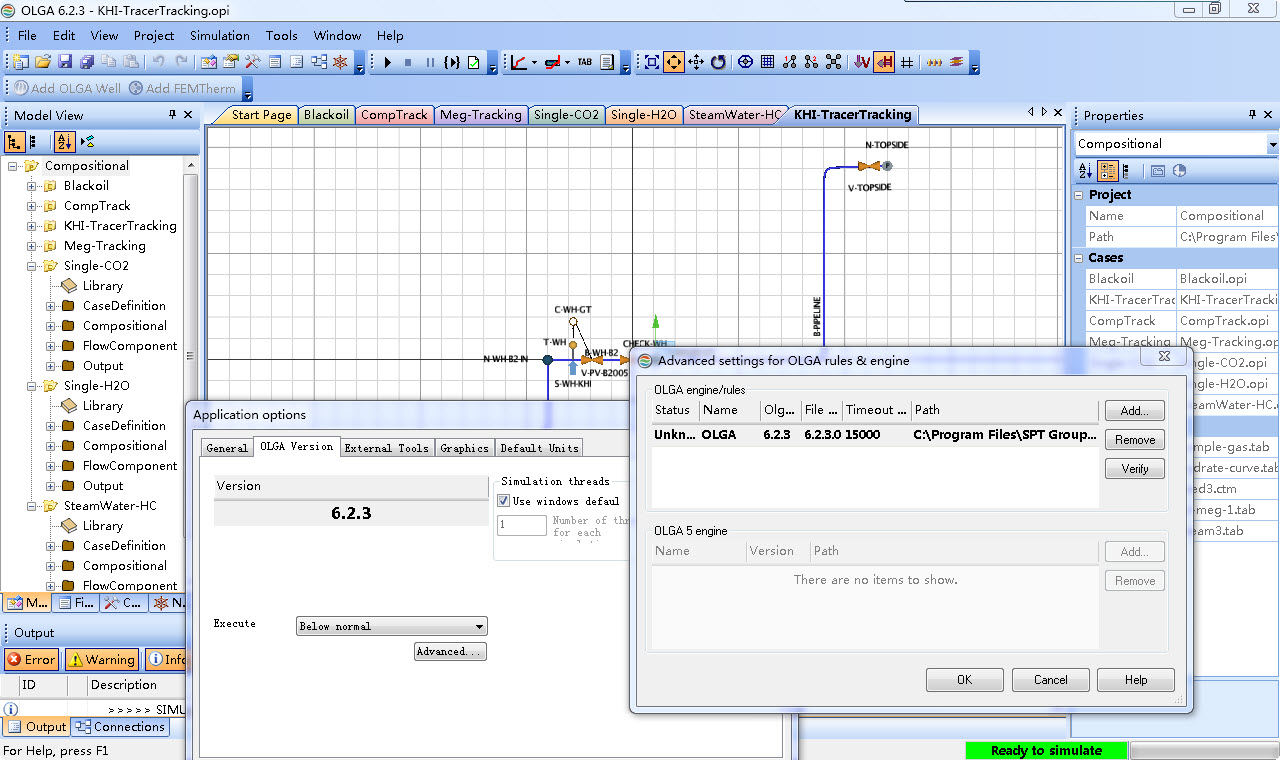The height and width of the screenshot is (760, 1280).
Task: Expand the Blackoil tree node
Action: point(32,186)
